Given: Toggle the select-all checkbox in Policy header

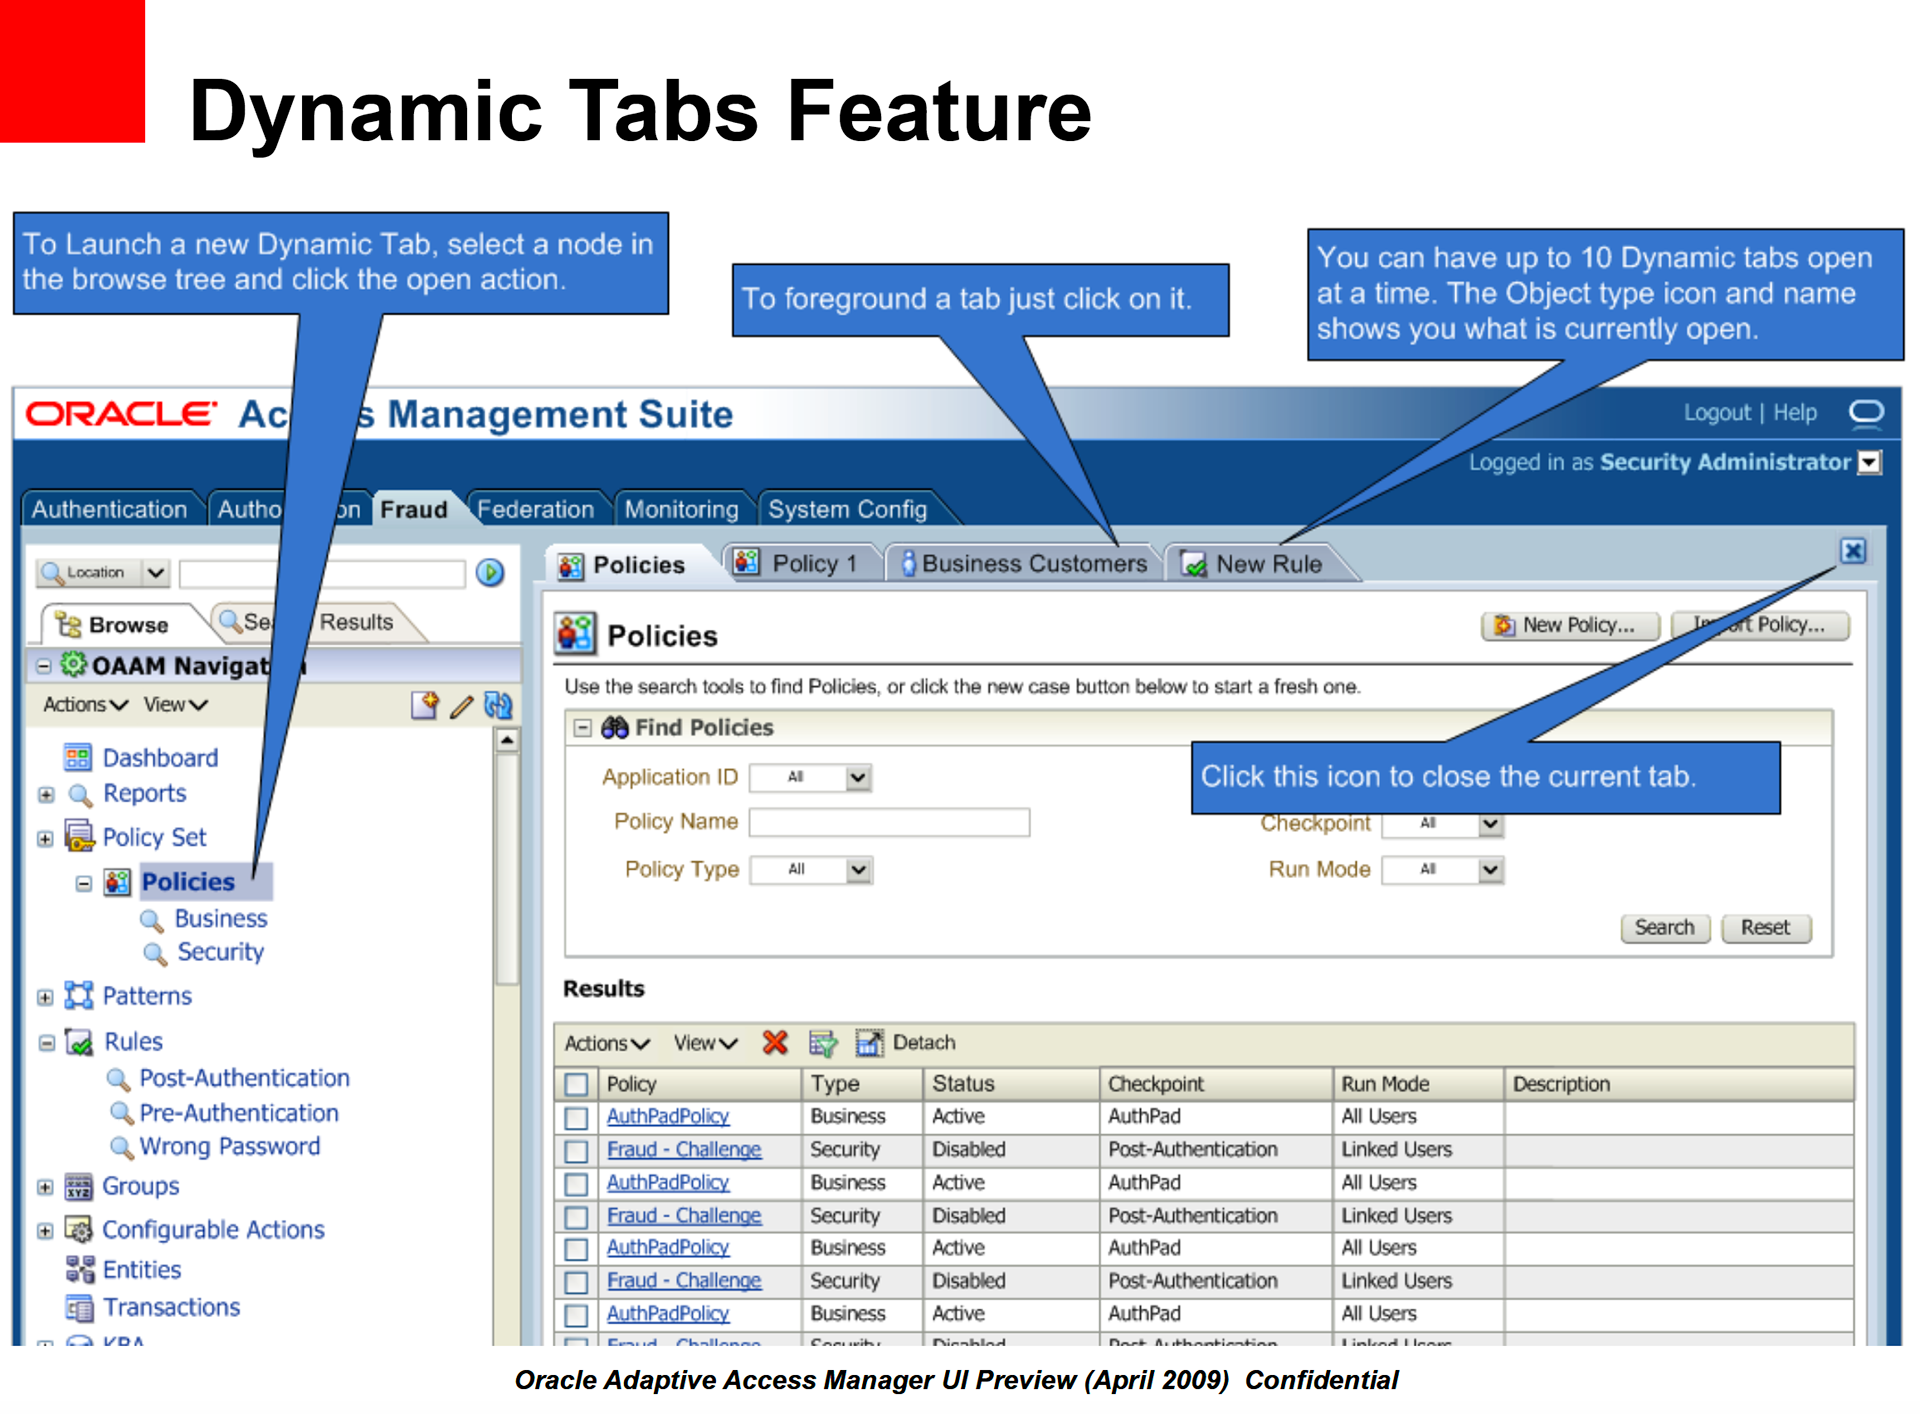Looking at the screenshot, I should coord(576,1084).
